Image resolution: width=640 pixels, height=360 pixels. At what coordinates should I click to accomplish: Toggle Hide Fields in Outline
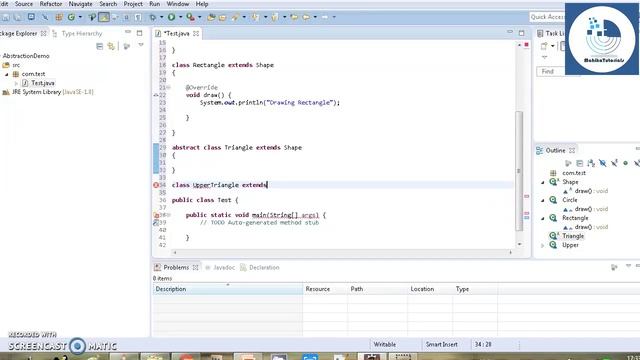[x=602, y=163]
